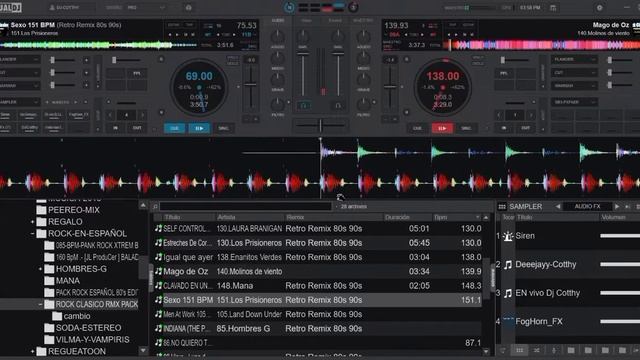Expand the REGALO folder
640x360 pixels.
[32, 222]
